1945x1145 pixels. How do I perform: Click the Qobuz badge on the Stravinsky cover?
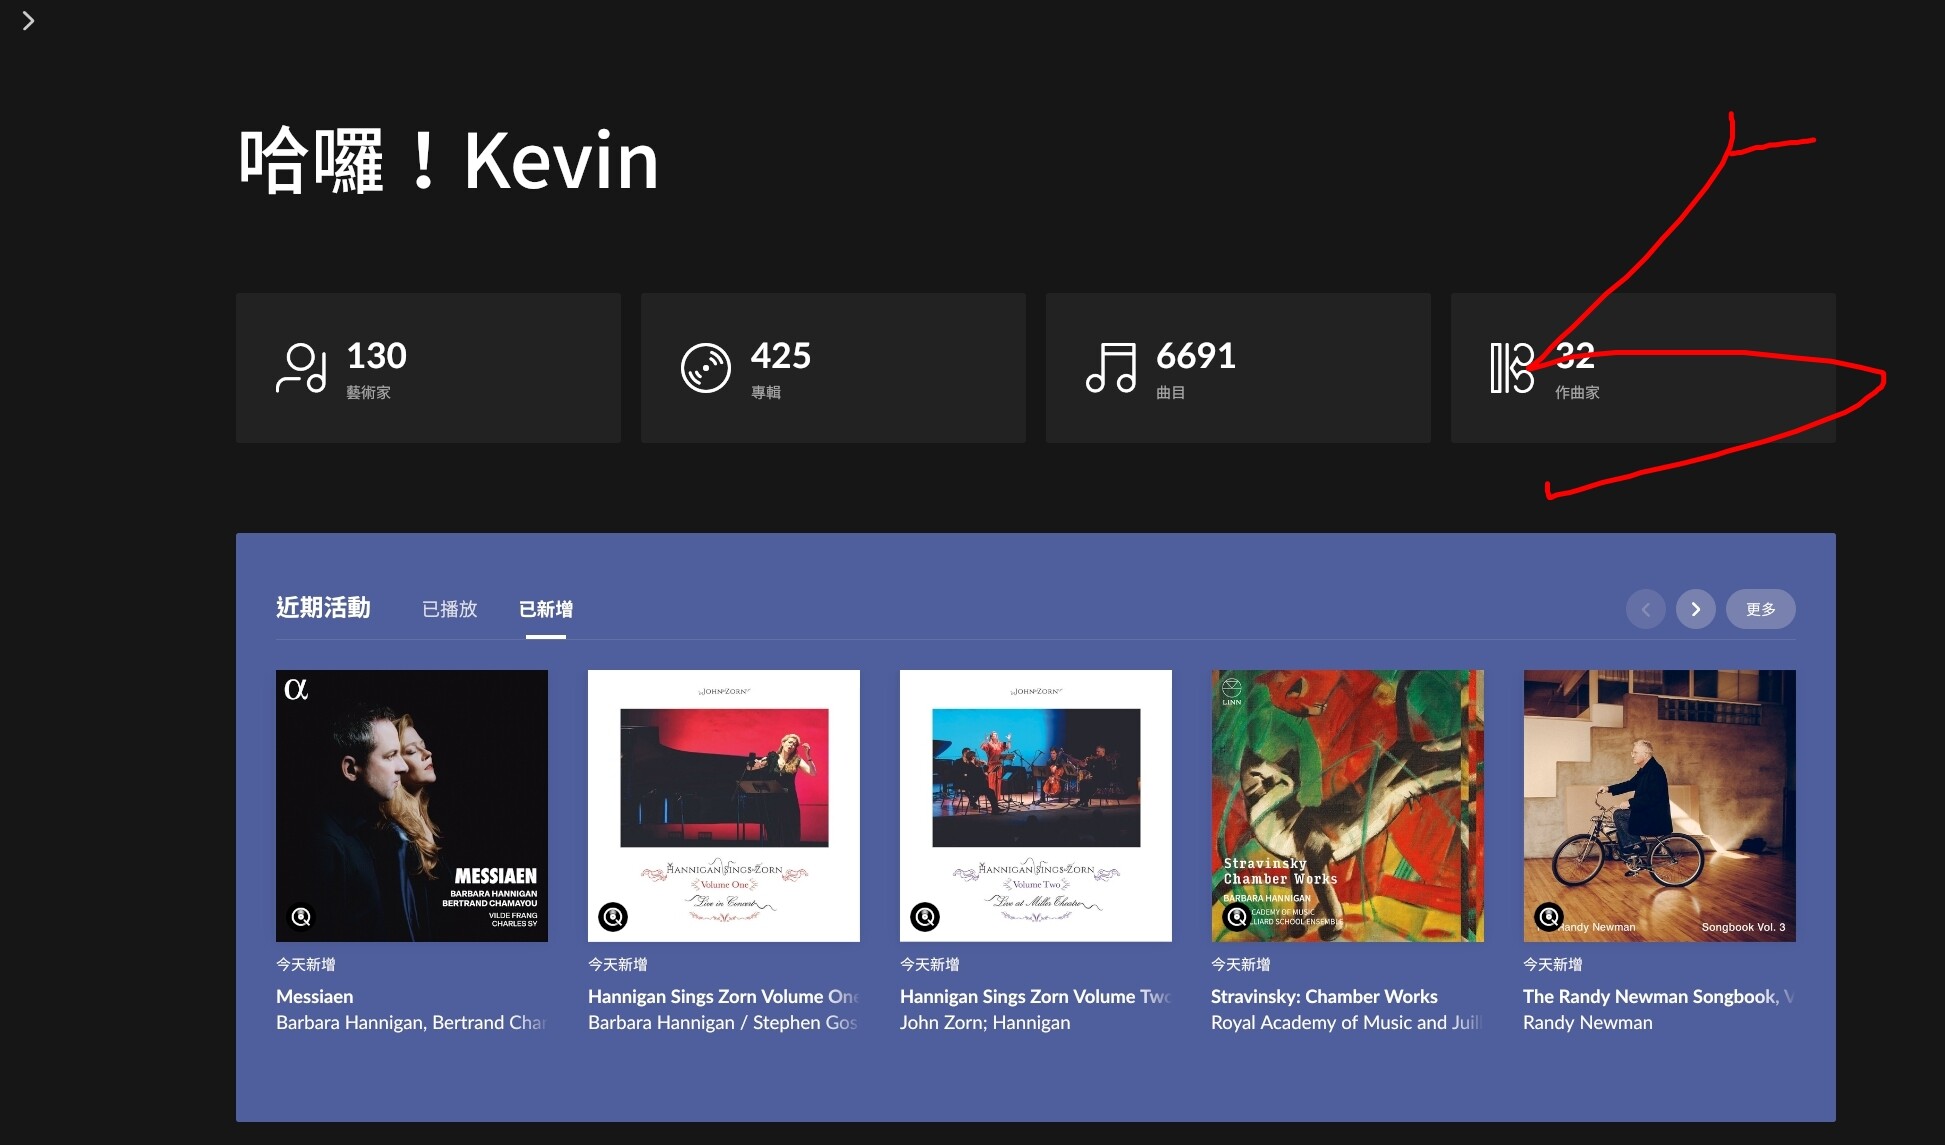[x=1237, y=916]
